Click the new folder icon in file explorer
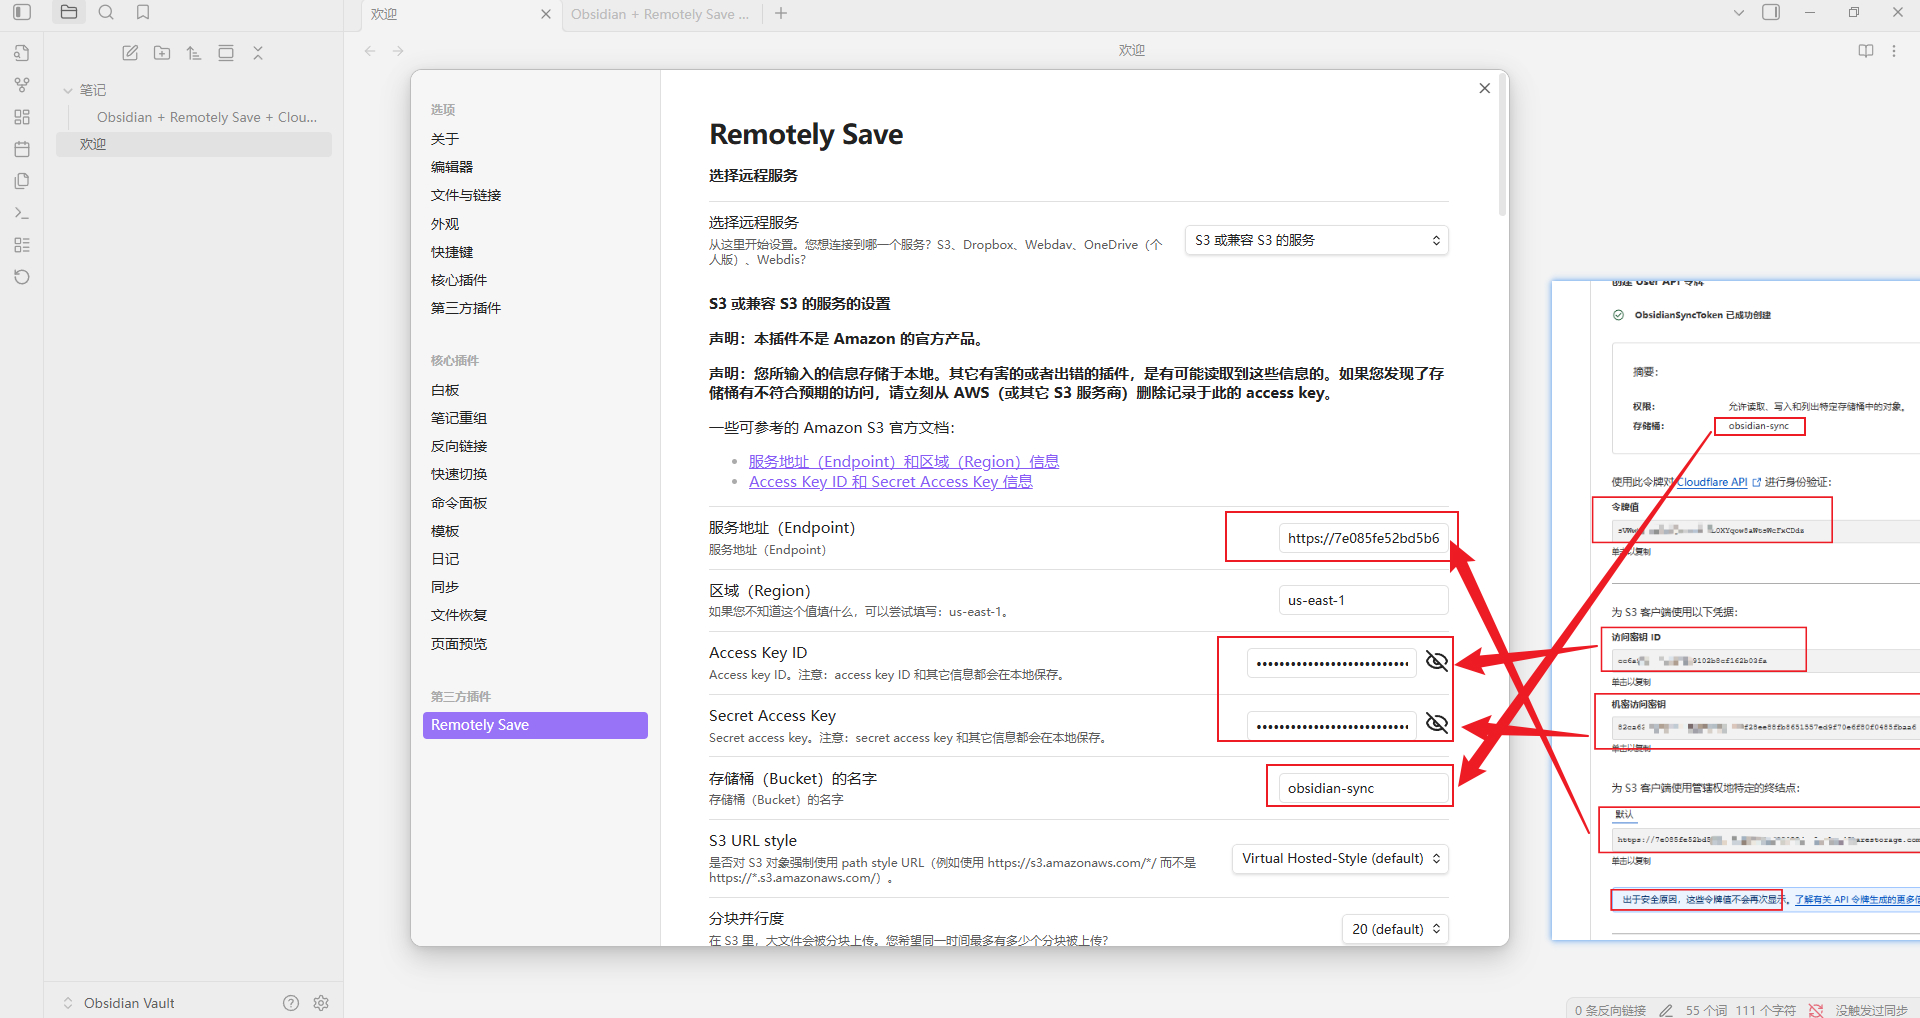 click(161, 52)
